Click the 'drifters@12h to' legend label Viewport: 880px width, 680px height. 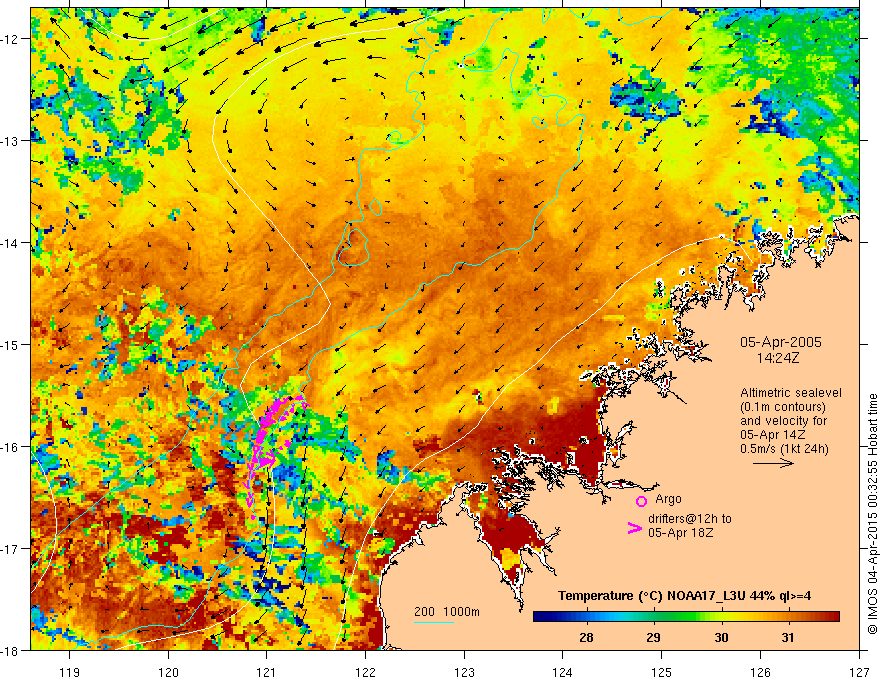[690, 519]
